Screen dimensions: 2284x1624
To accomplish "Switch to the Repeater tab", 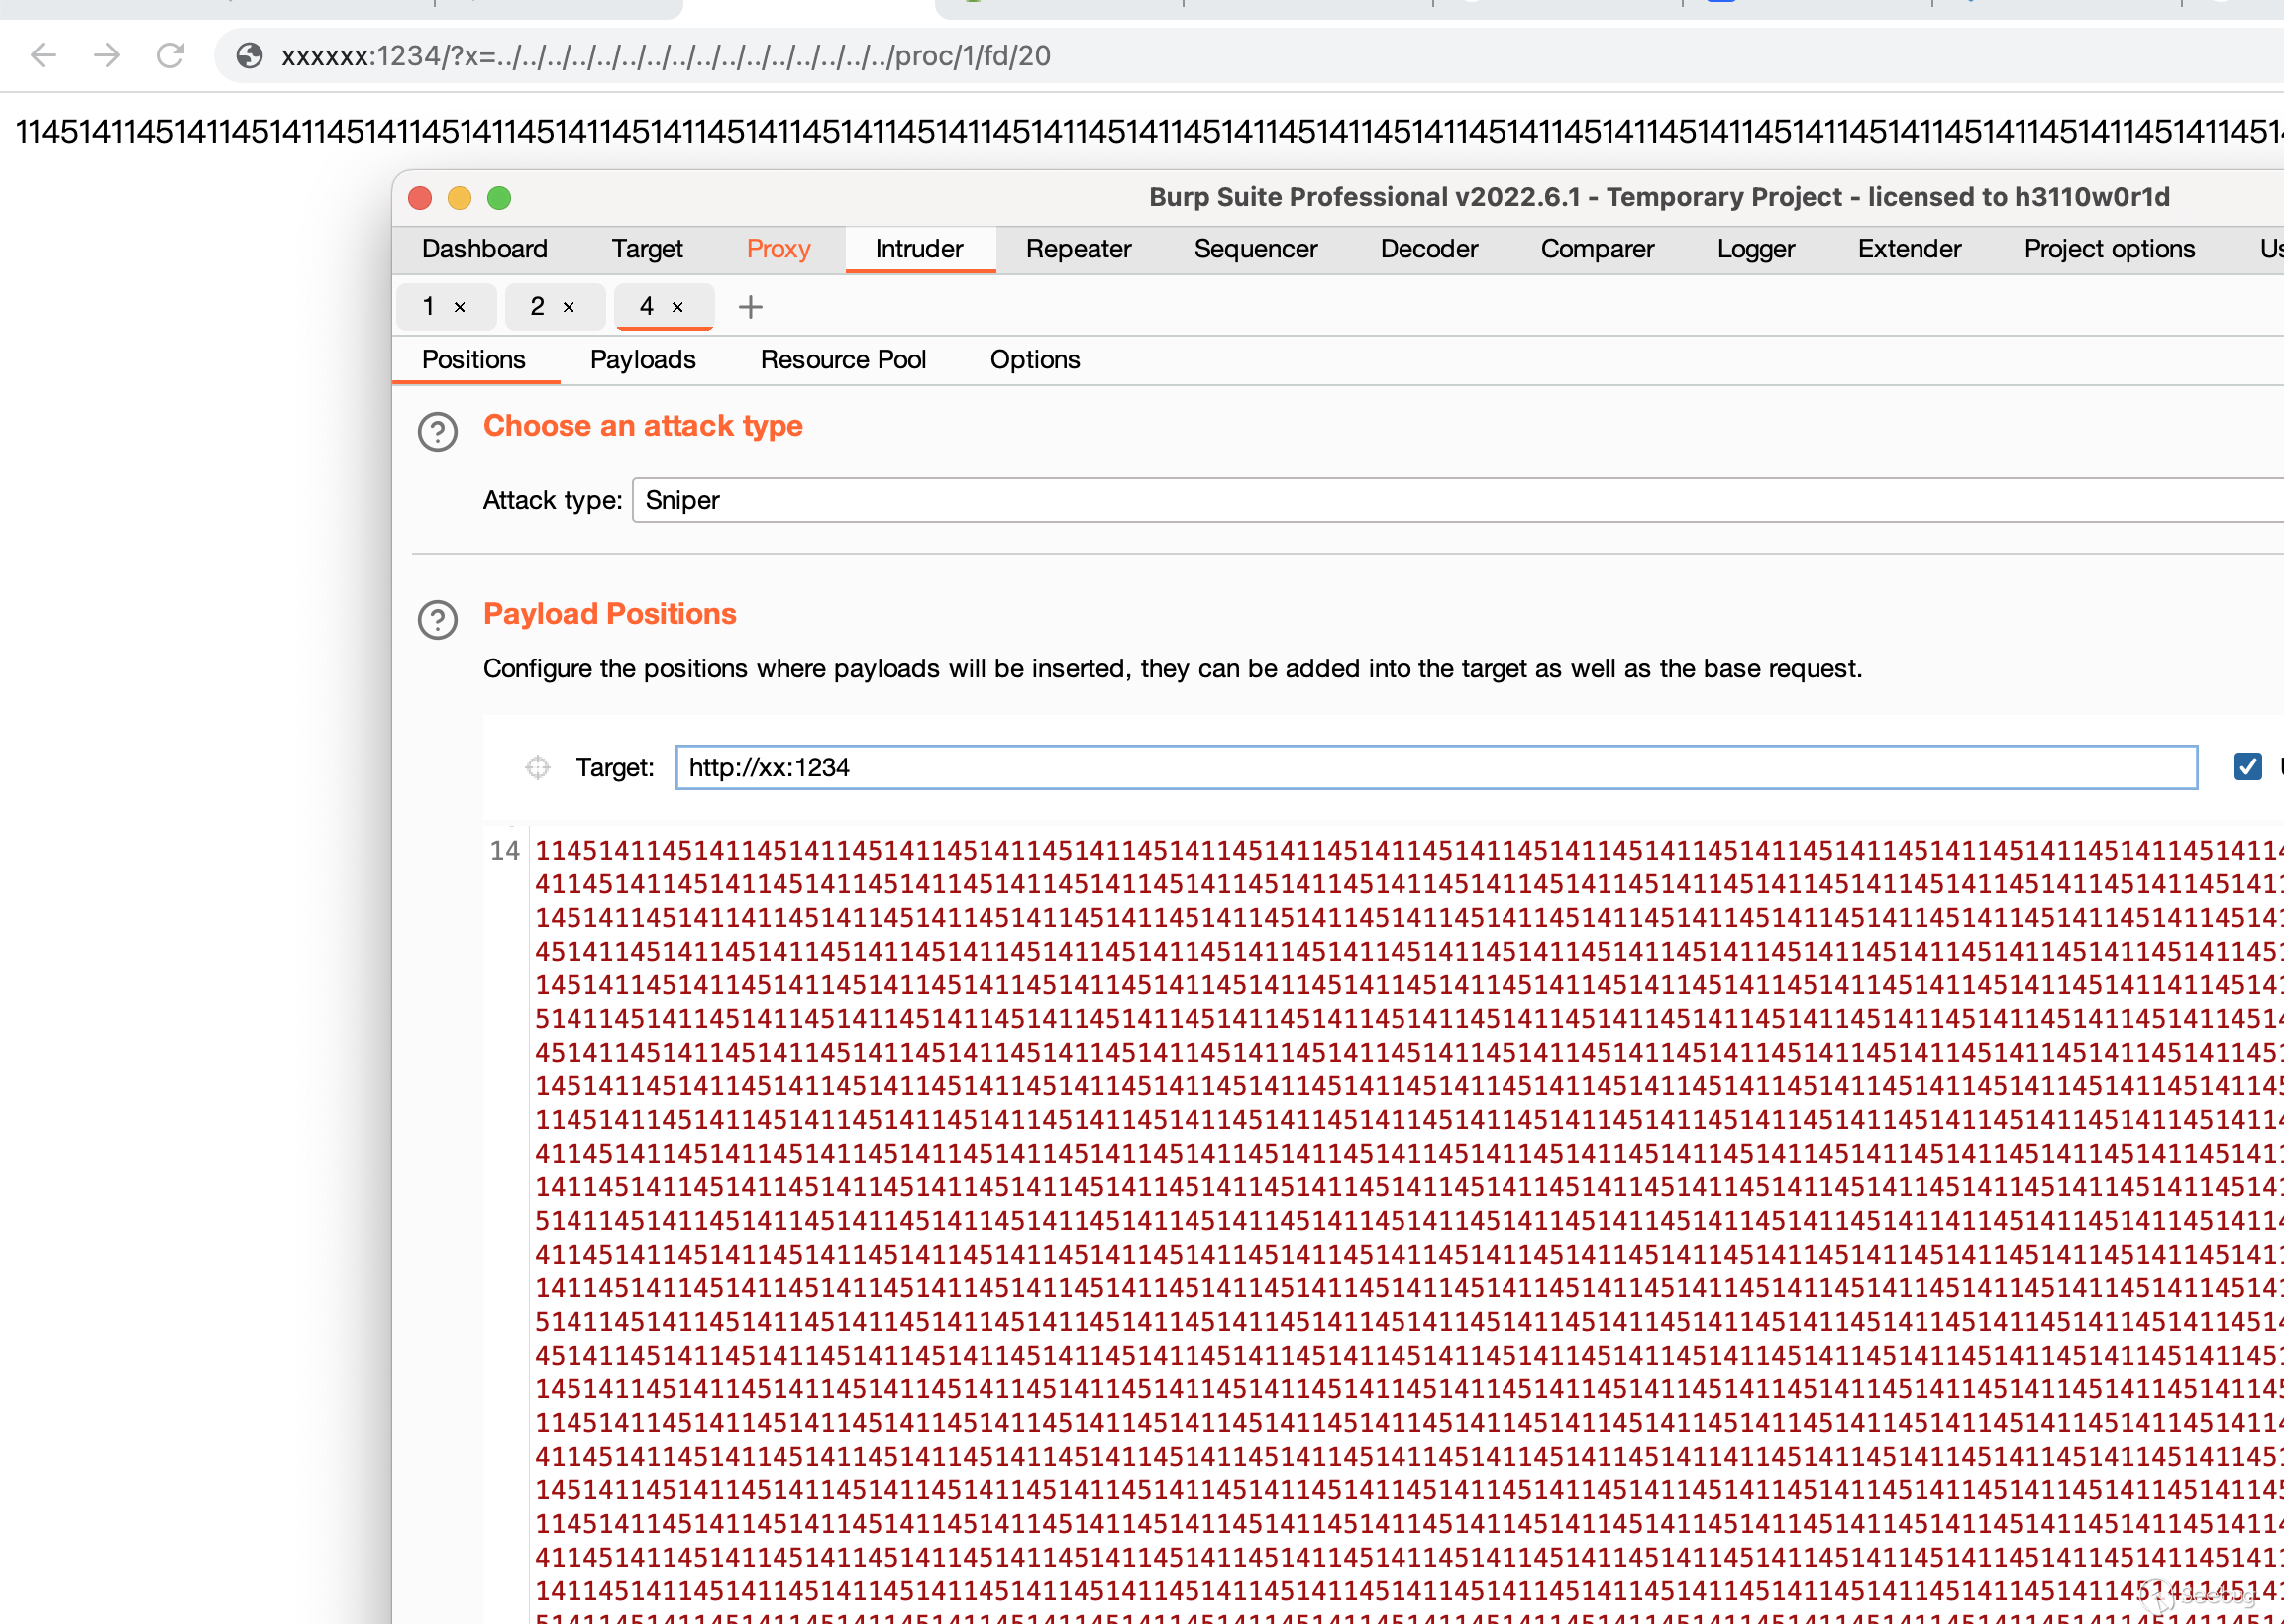I will coord(1078,249).
